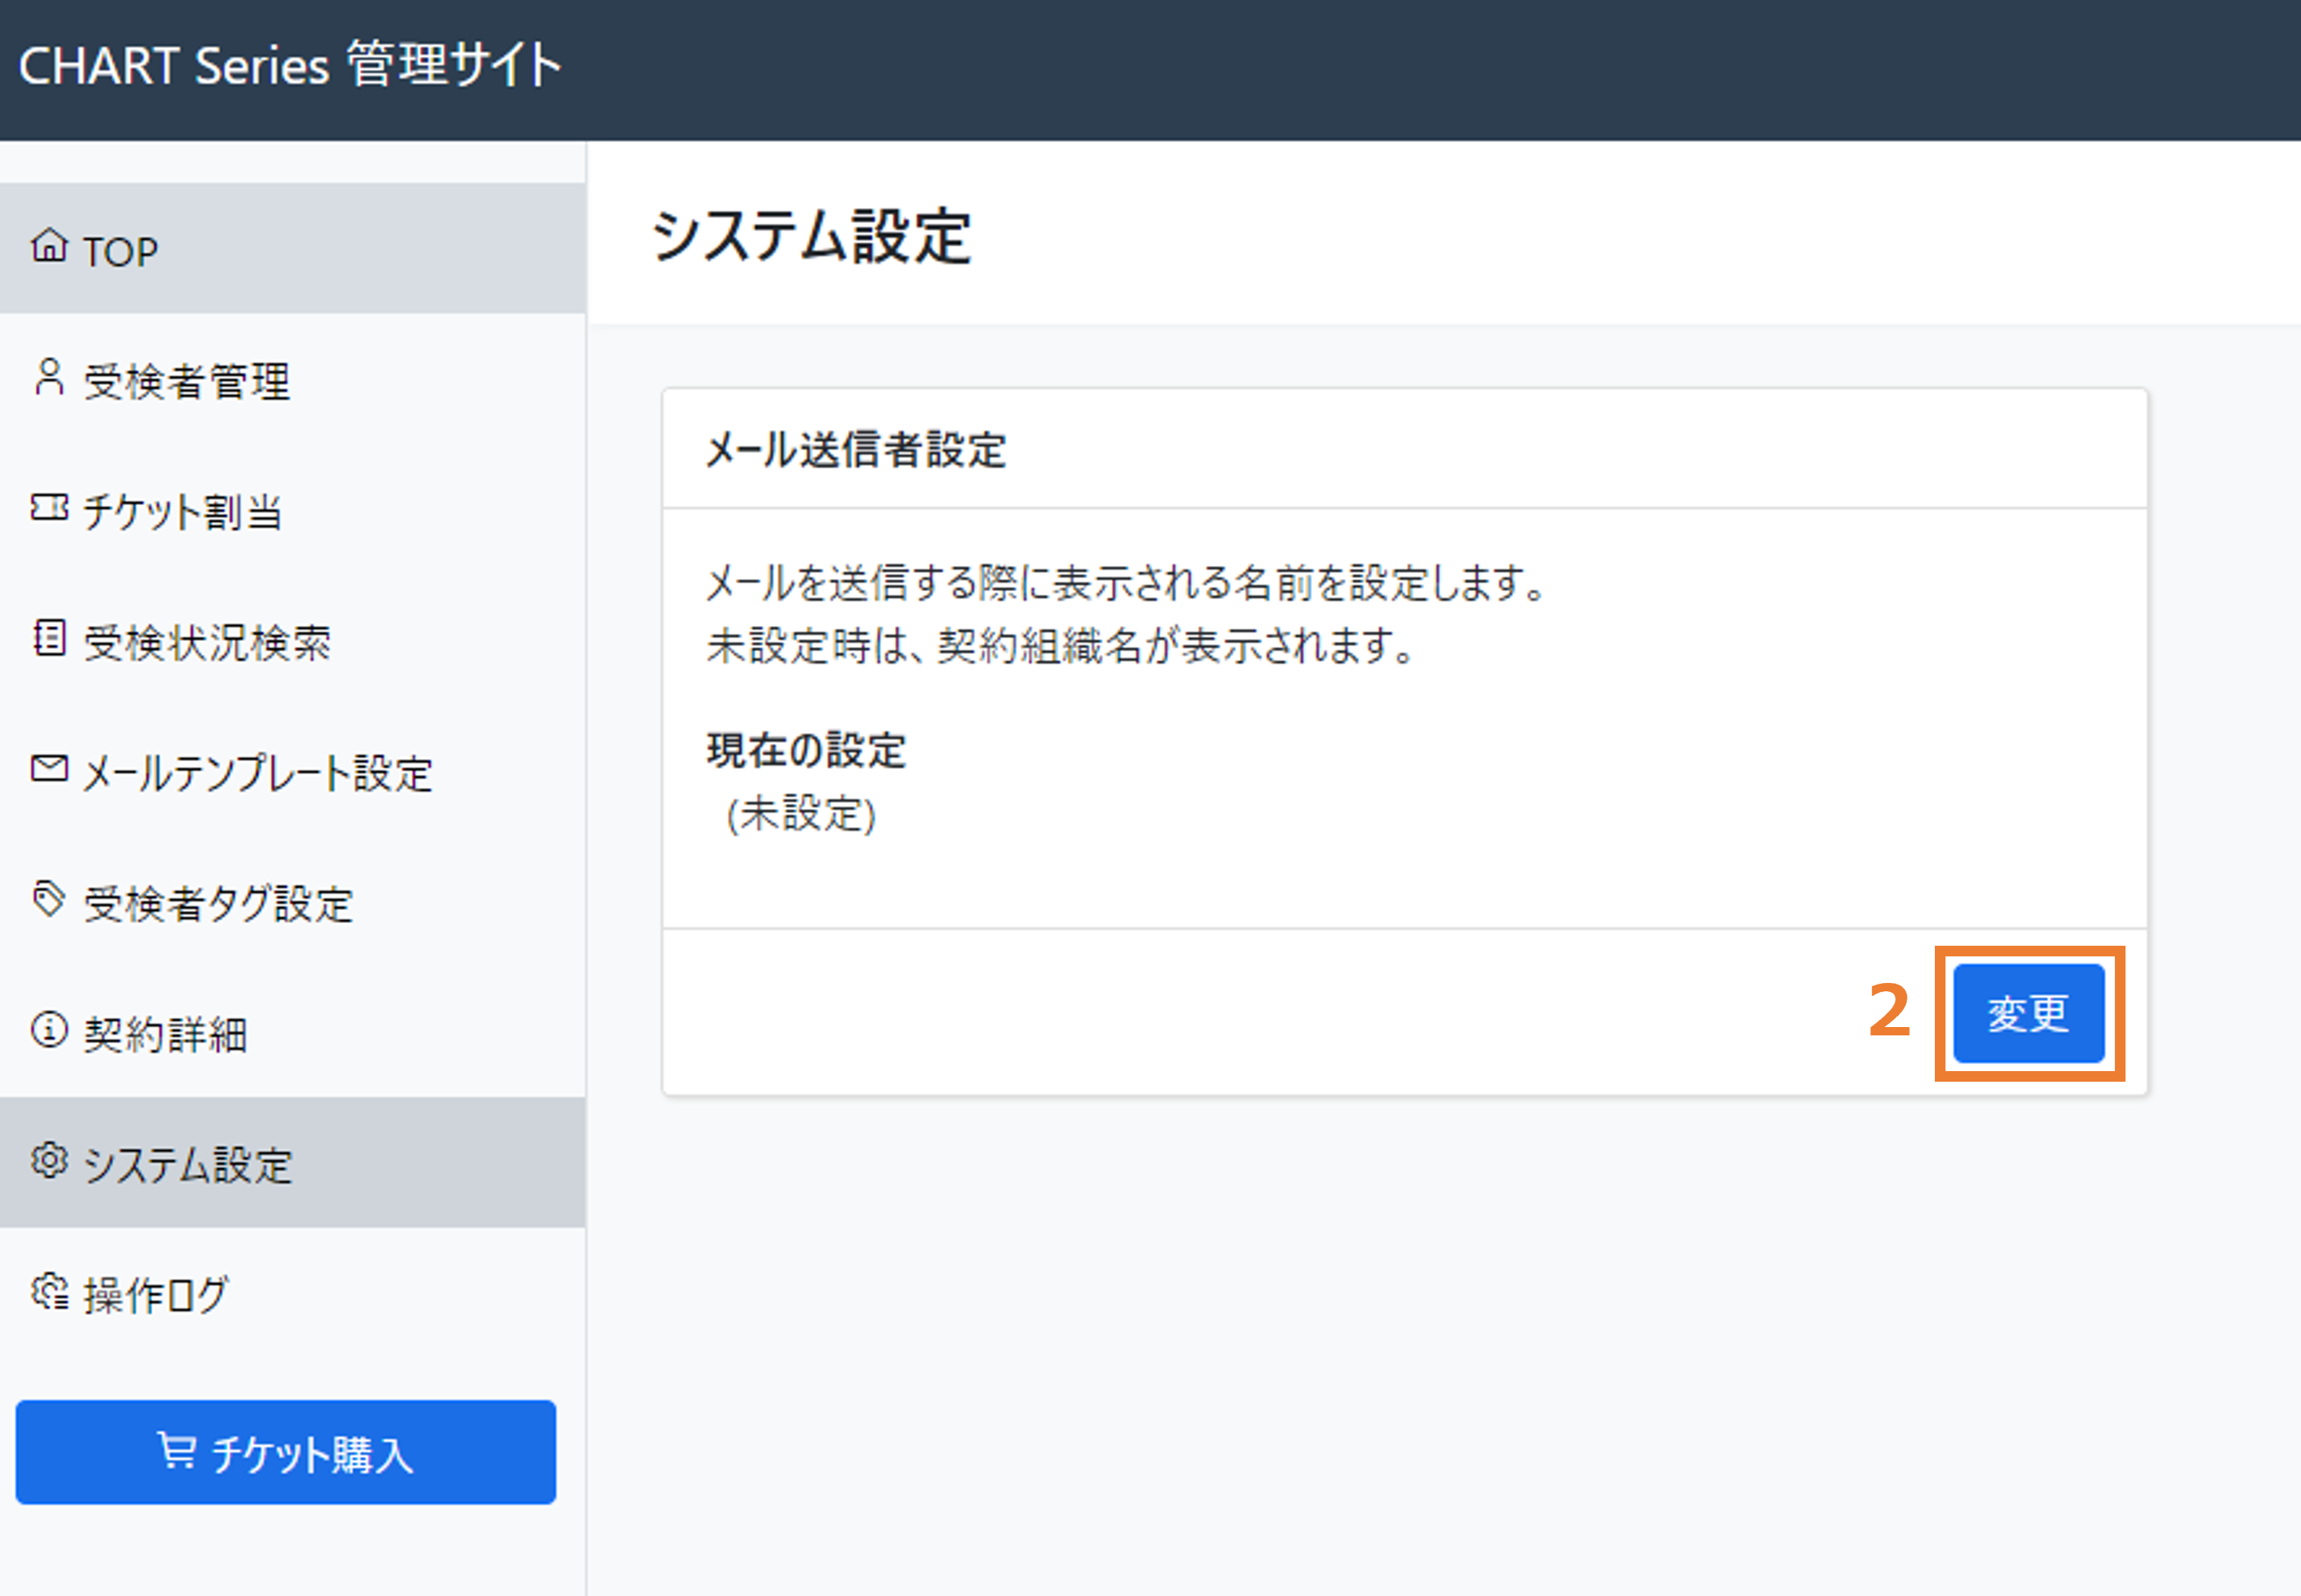
Task: Click the envelope icon for メールテンプレート設定
Action: (49, 768)
